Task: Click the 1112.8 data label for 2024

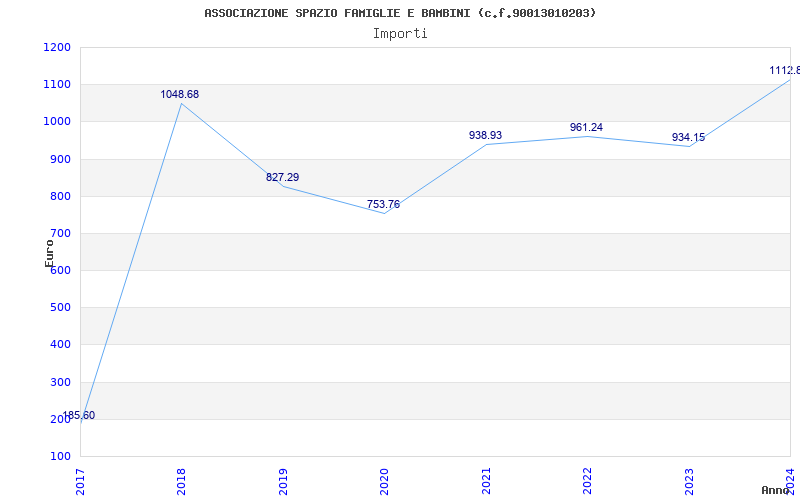Action: click(x=785, y=70)
